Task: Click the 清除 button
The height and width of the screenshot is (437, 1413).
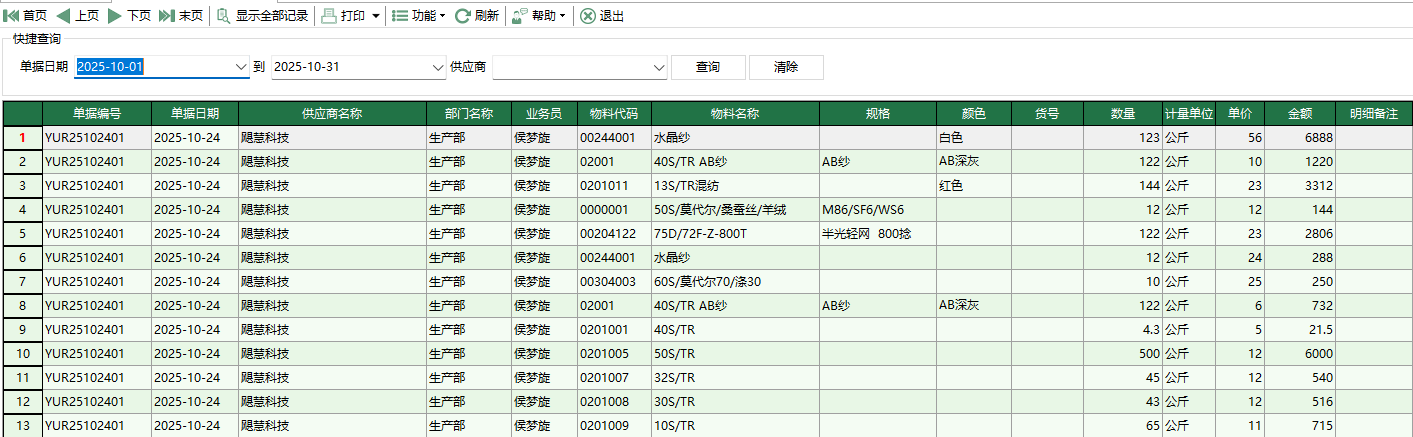Action: click(x=786, y=67)
